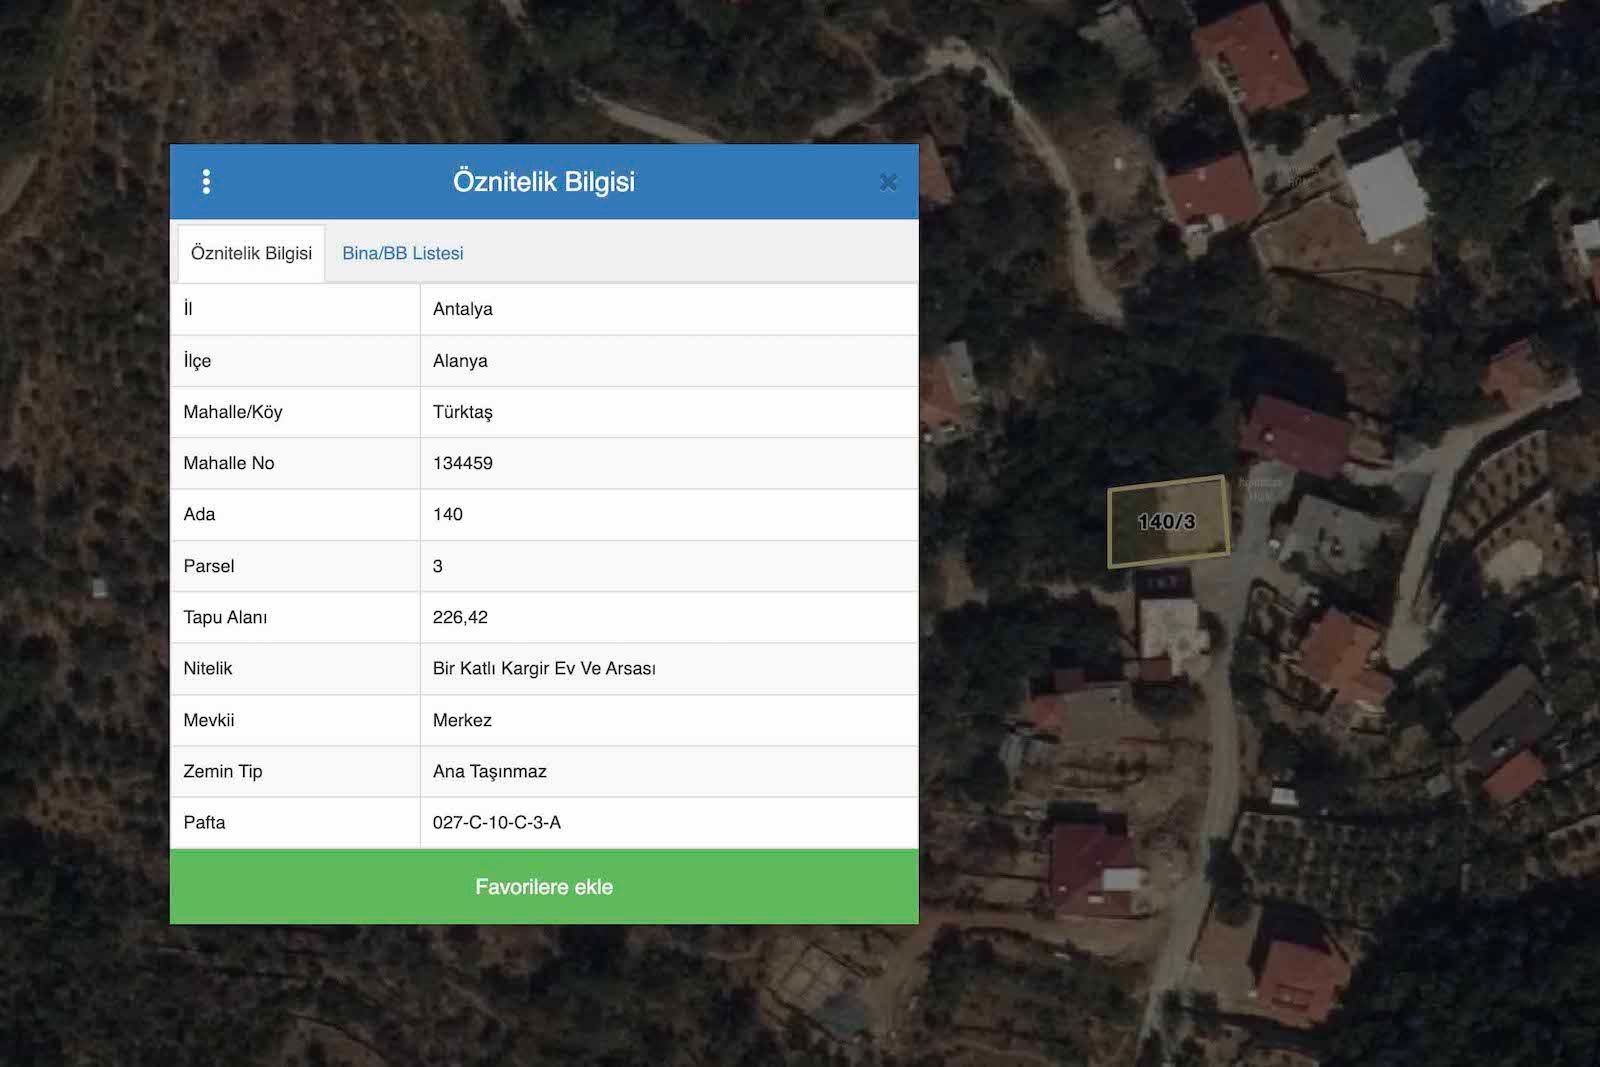Click the Bir Katlı Kargir Ev Ve Arsası text
The height and width of the screenshot is (1067, 1600).
[544, 668]
